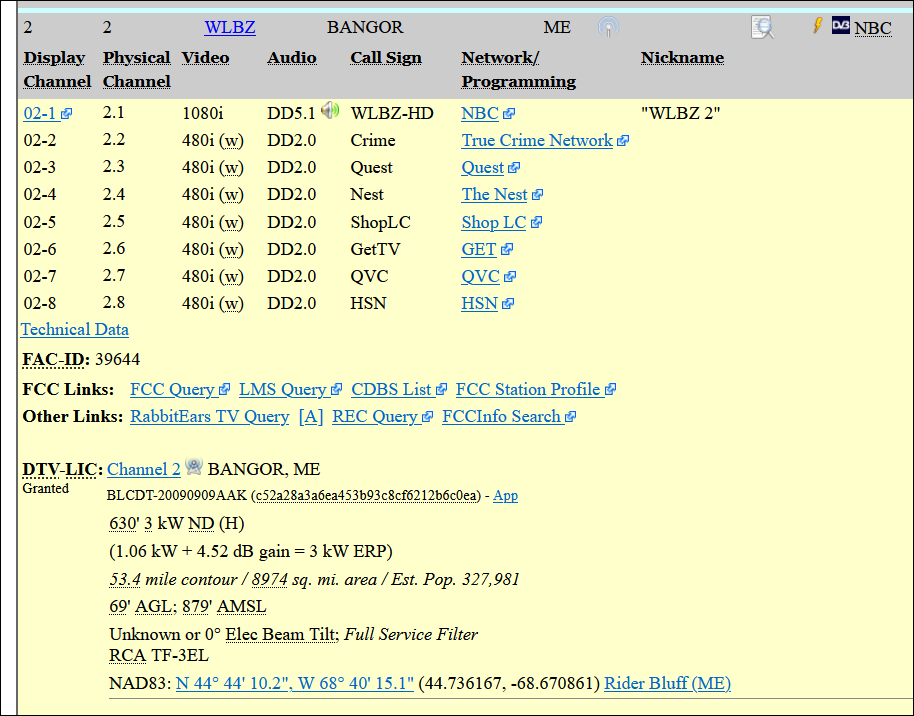Click the FAC-ID label
Image resolution: width=914 pixels, height=716 pixels.
click(x=56, y=360)
